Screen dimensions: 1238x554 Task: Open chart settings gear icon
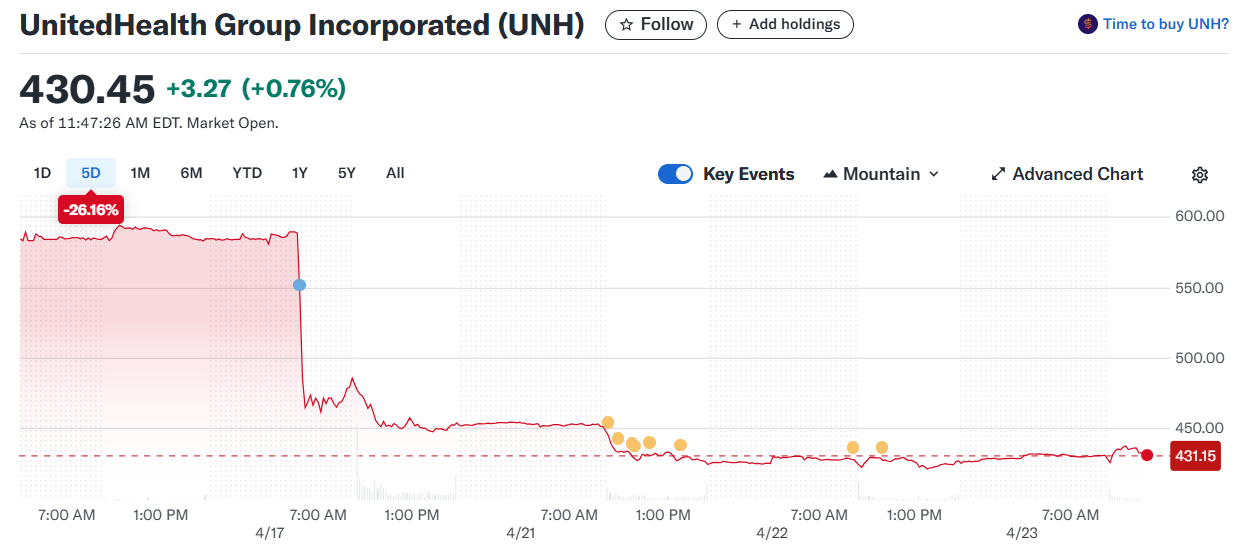1200,175
